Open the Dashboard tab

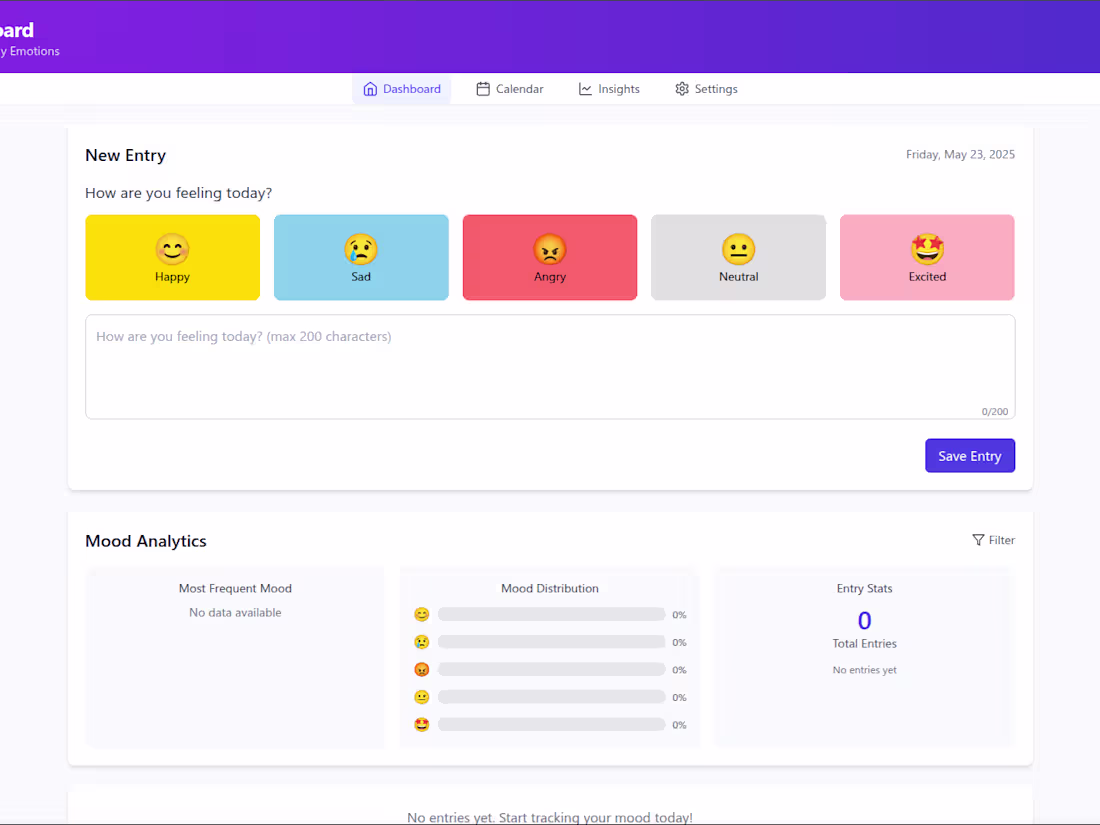(x=401, y=89)
